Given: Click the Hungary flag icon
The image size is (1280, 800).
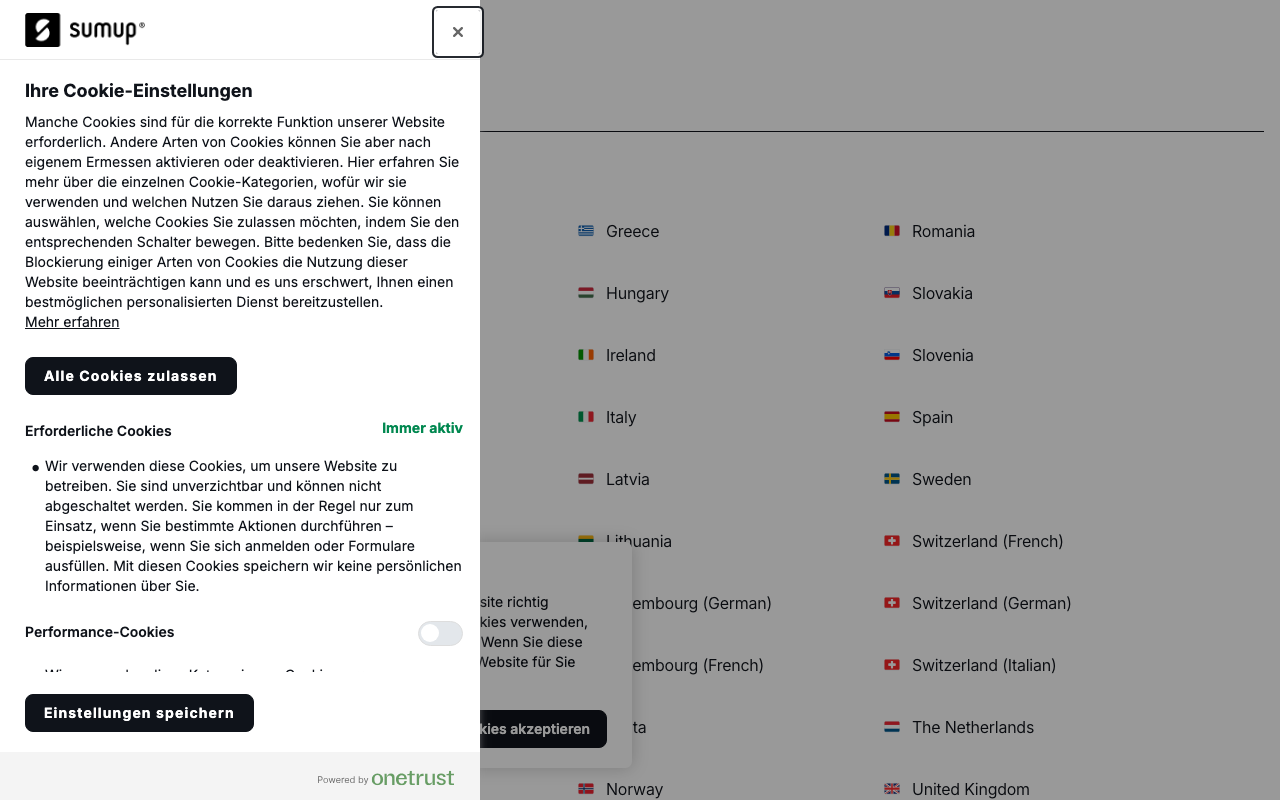Looking at the screenshot, I should (x=585, y=293).
